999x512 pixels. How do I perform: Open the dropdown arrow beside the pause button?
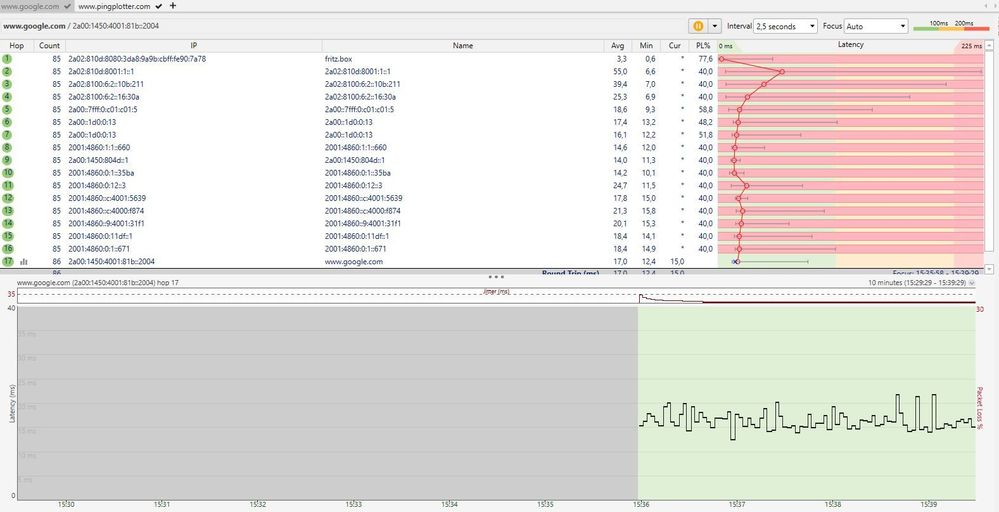point(715,26)
